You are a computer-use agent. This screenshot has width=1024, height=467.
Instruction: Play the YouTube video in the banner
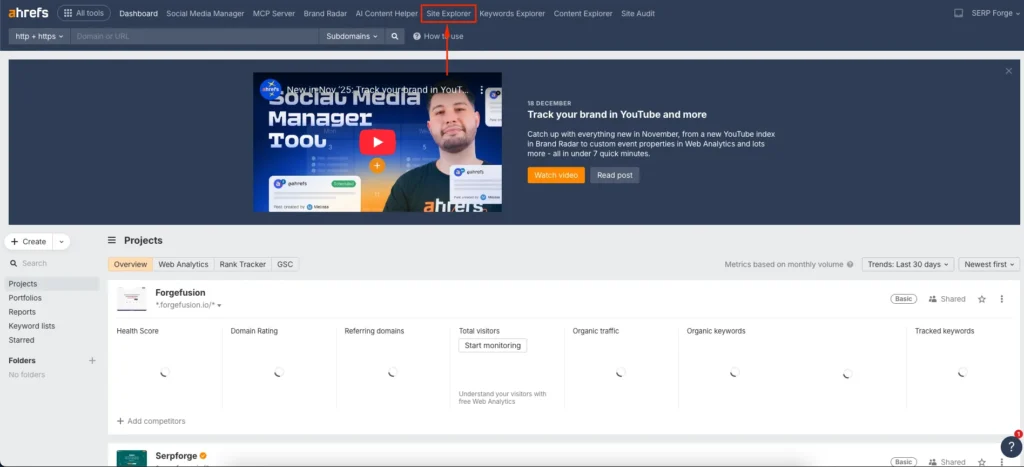click(377, 141)
